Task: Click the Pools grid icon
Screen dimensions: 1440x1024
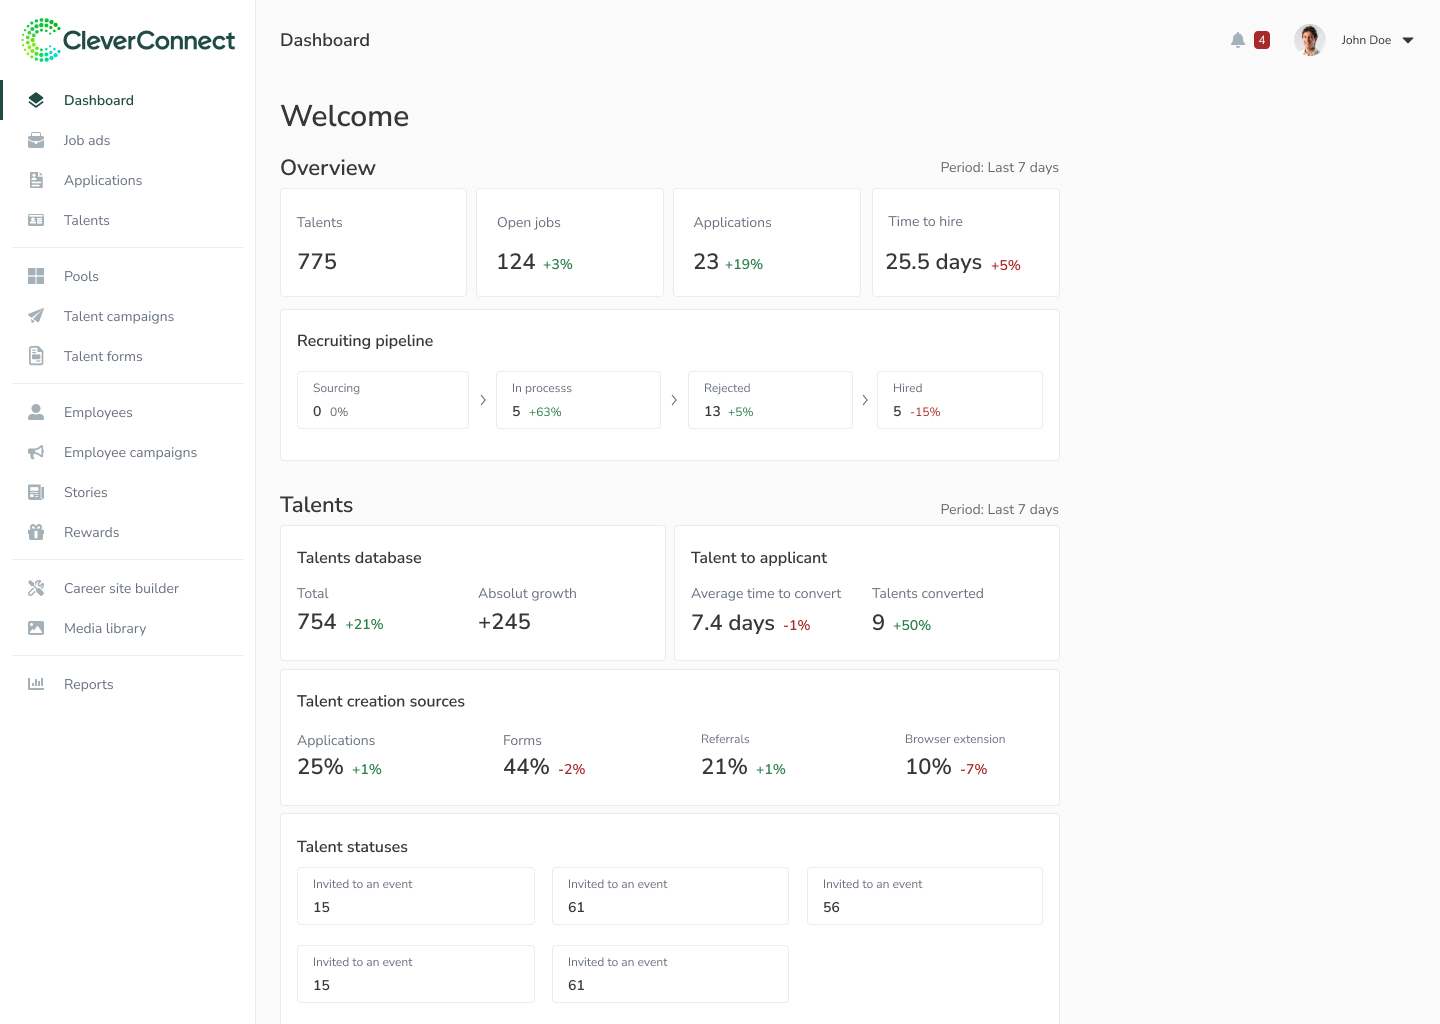Action: [36, 276]
